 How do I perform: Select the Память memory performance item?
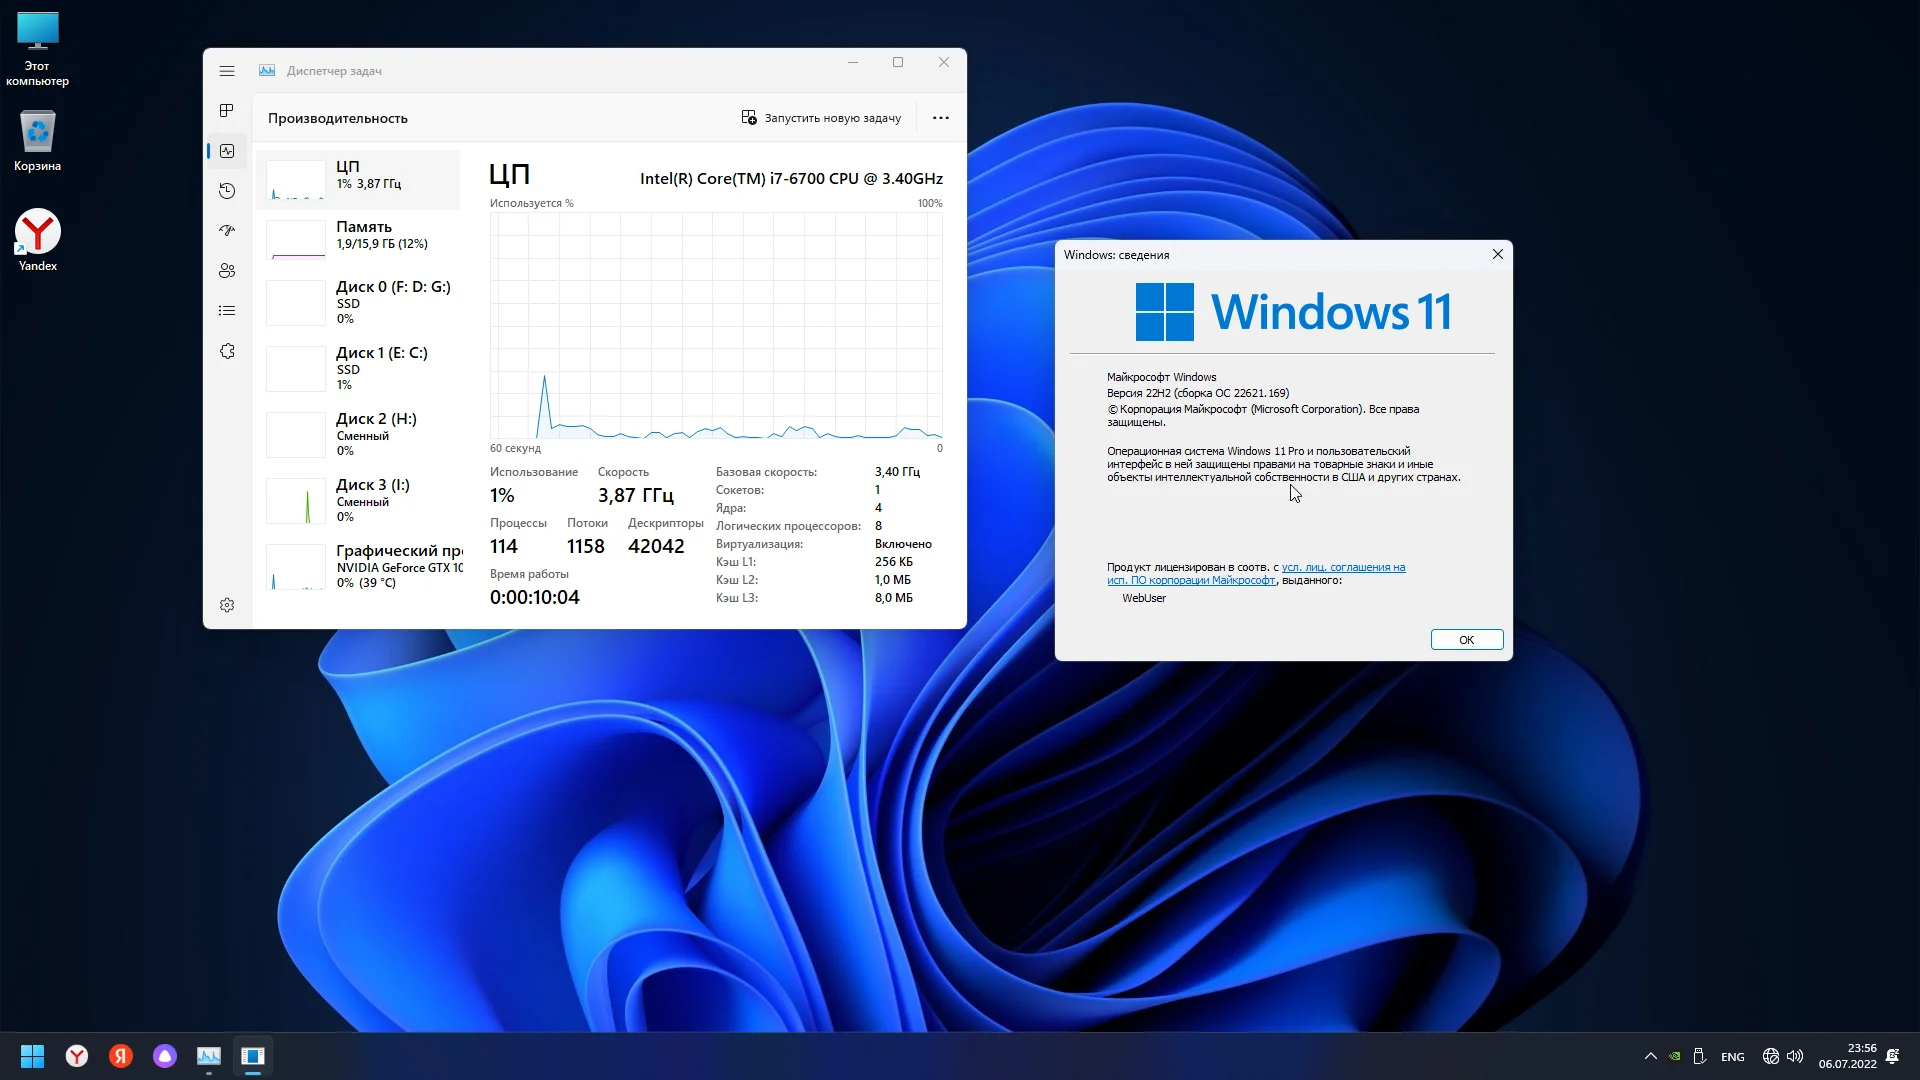coord(360,236)
